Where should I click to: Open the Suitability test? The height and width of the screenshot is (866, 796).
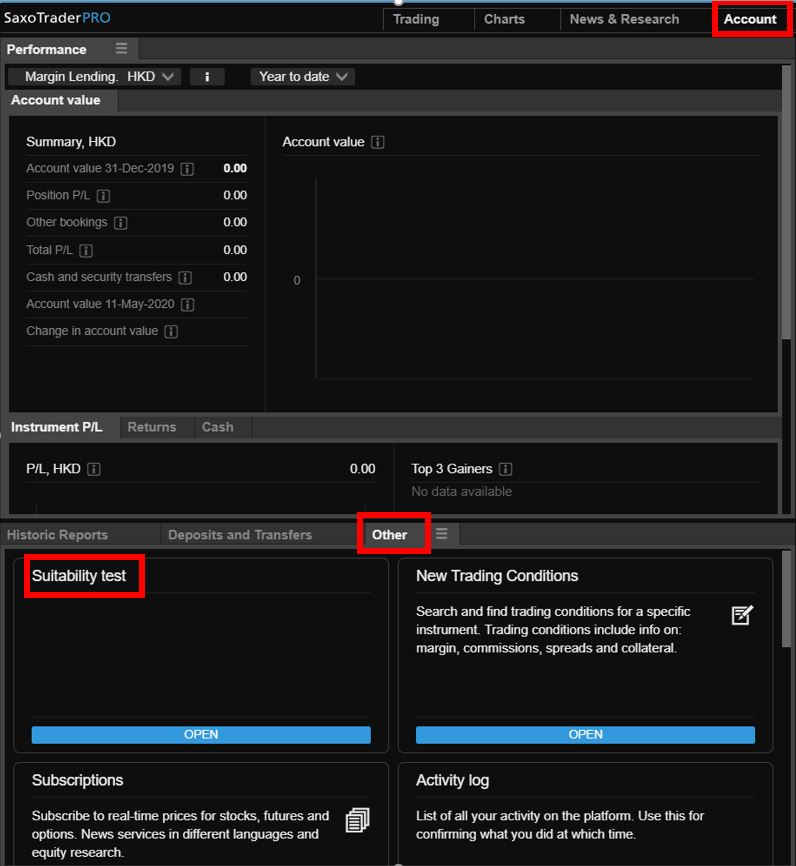201,735
